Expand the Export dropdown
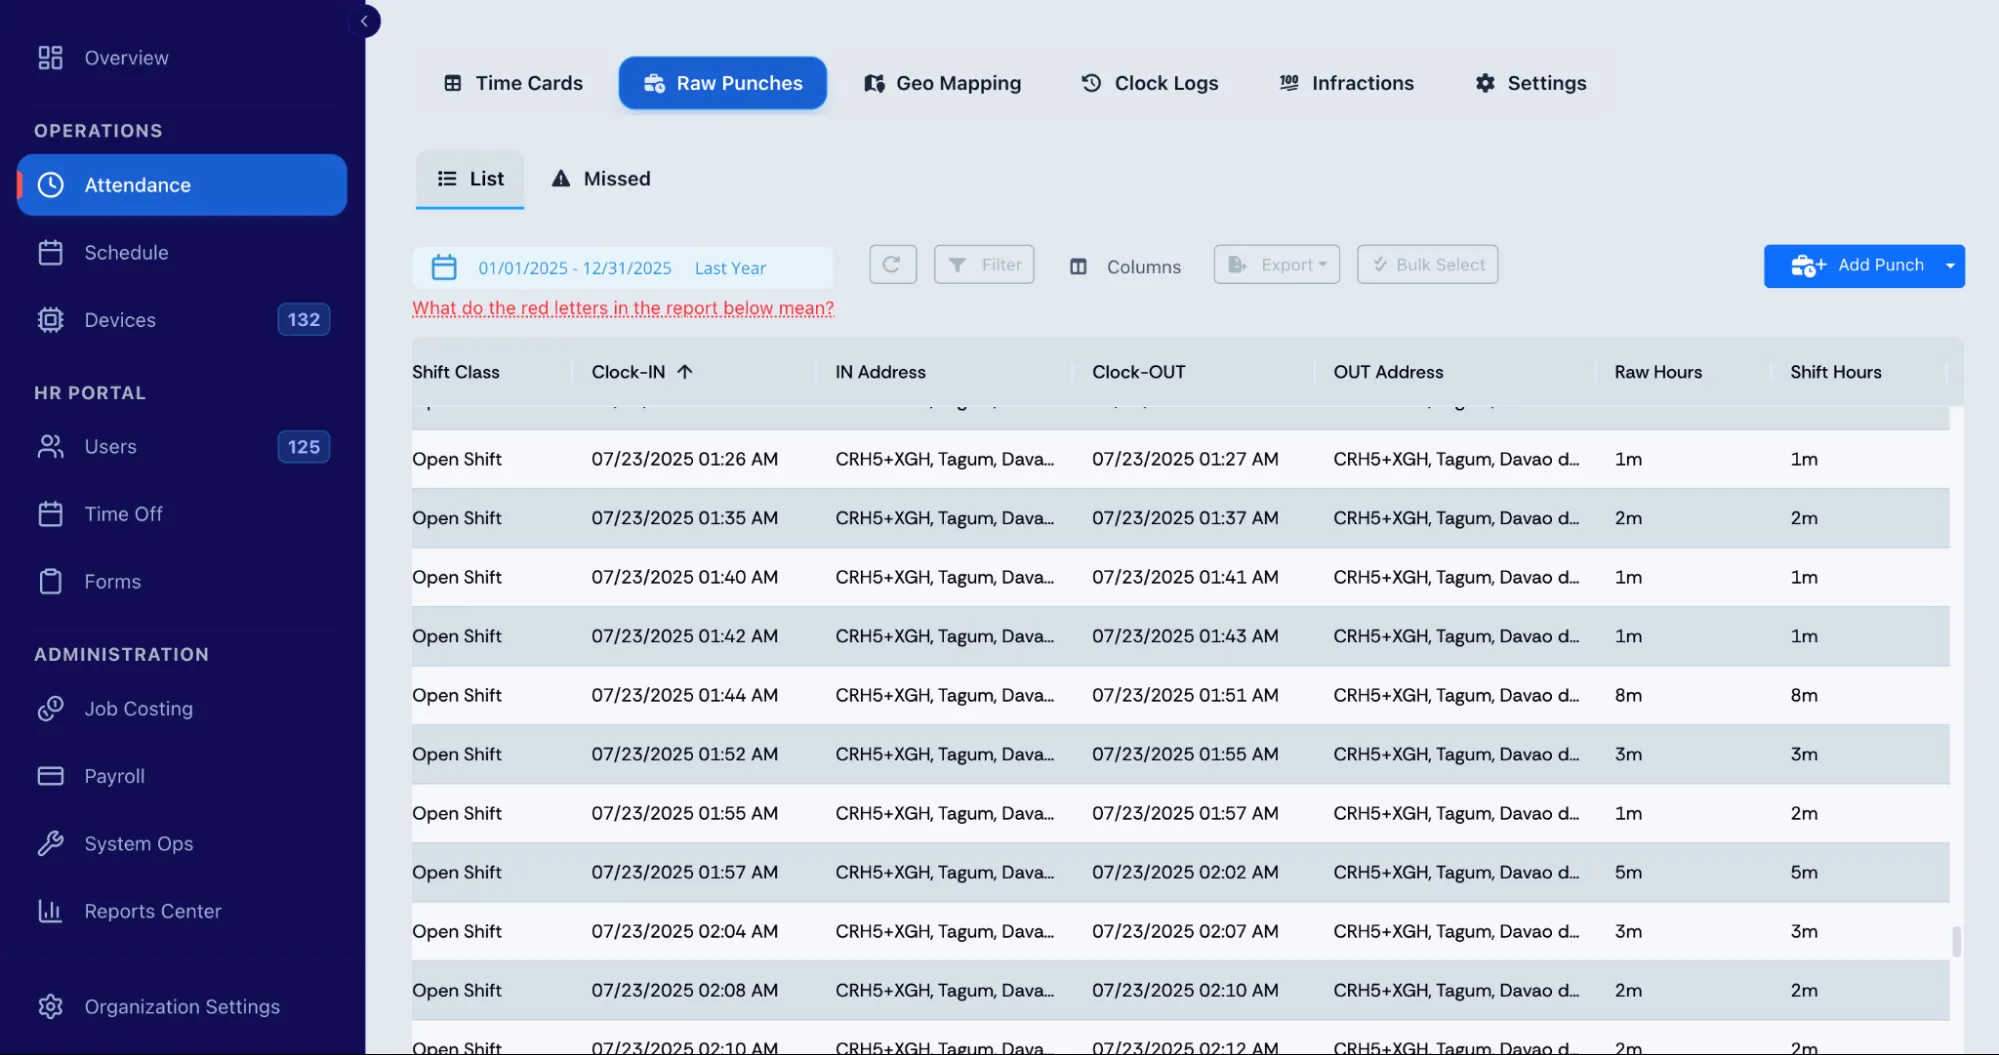This screenshot has width=1999, height=1055. pyautogui.click(x=1277, y=265)
